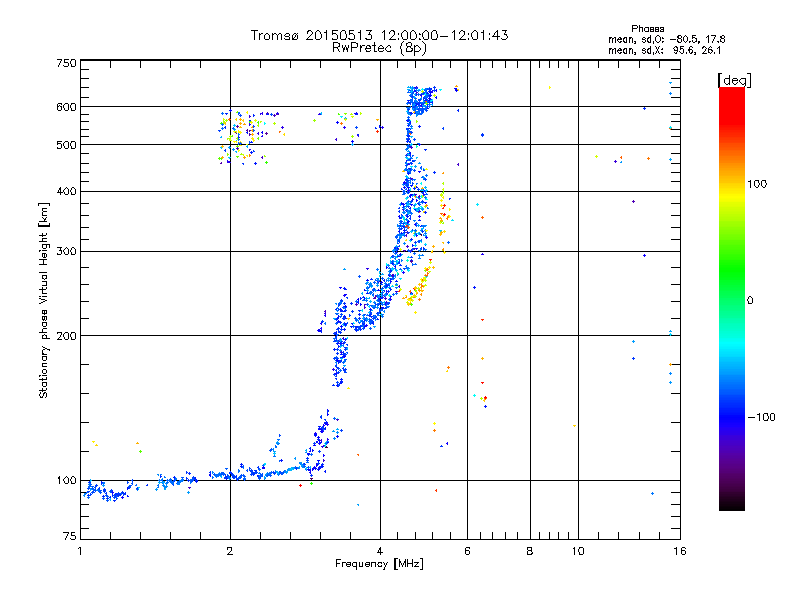Click the dense blue echo cluster above 600 km
The width and height of the screenshot is (800, 600).
point(420,99)
